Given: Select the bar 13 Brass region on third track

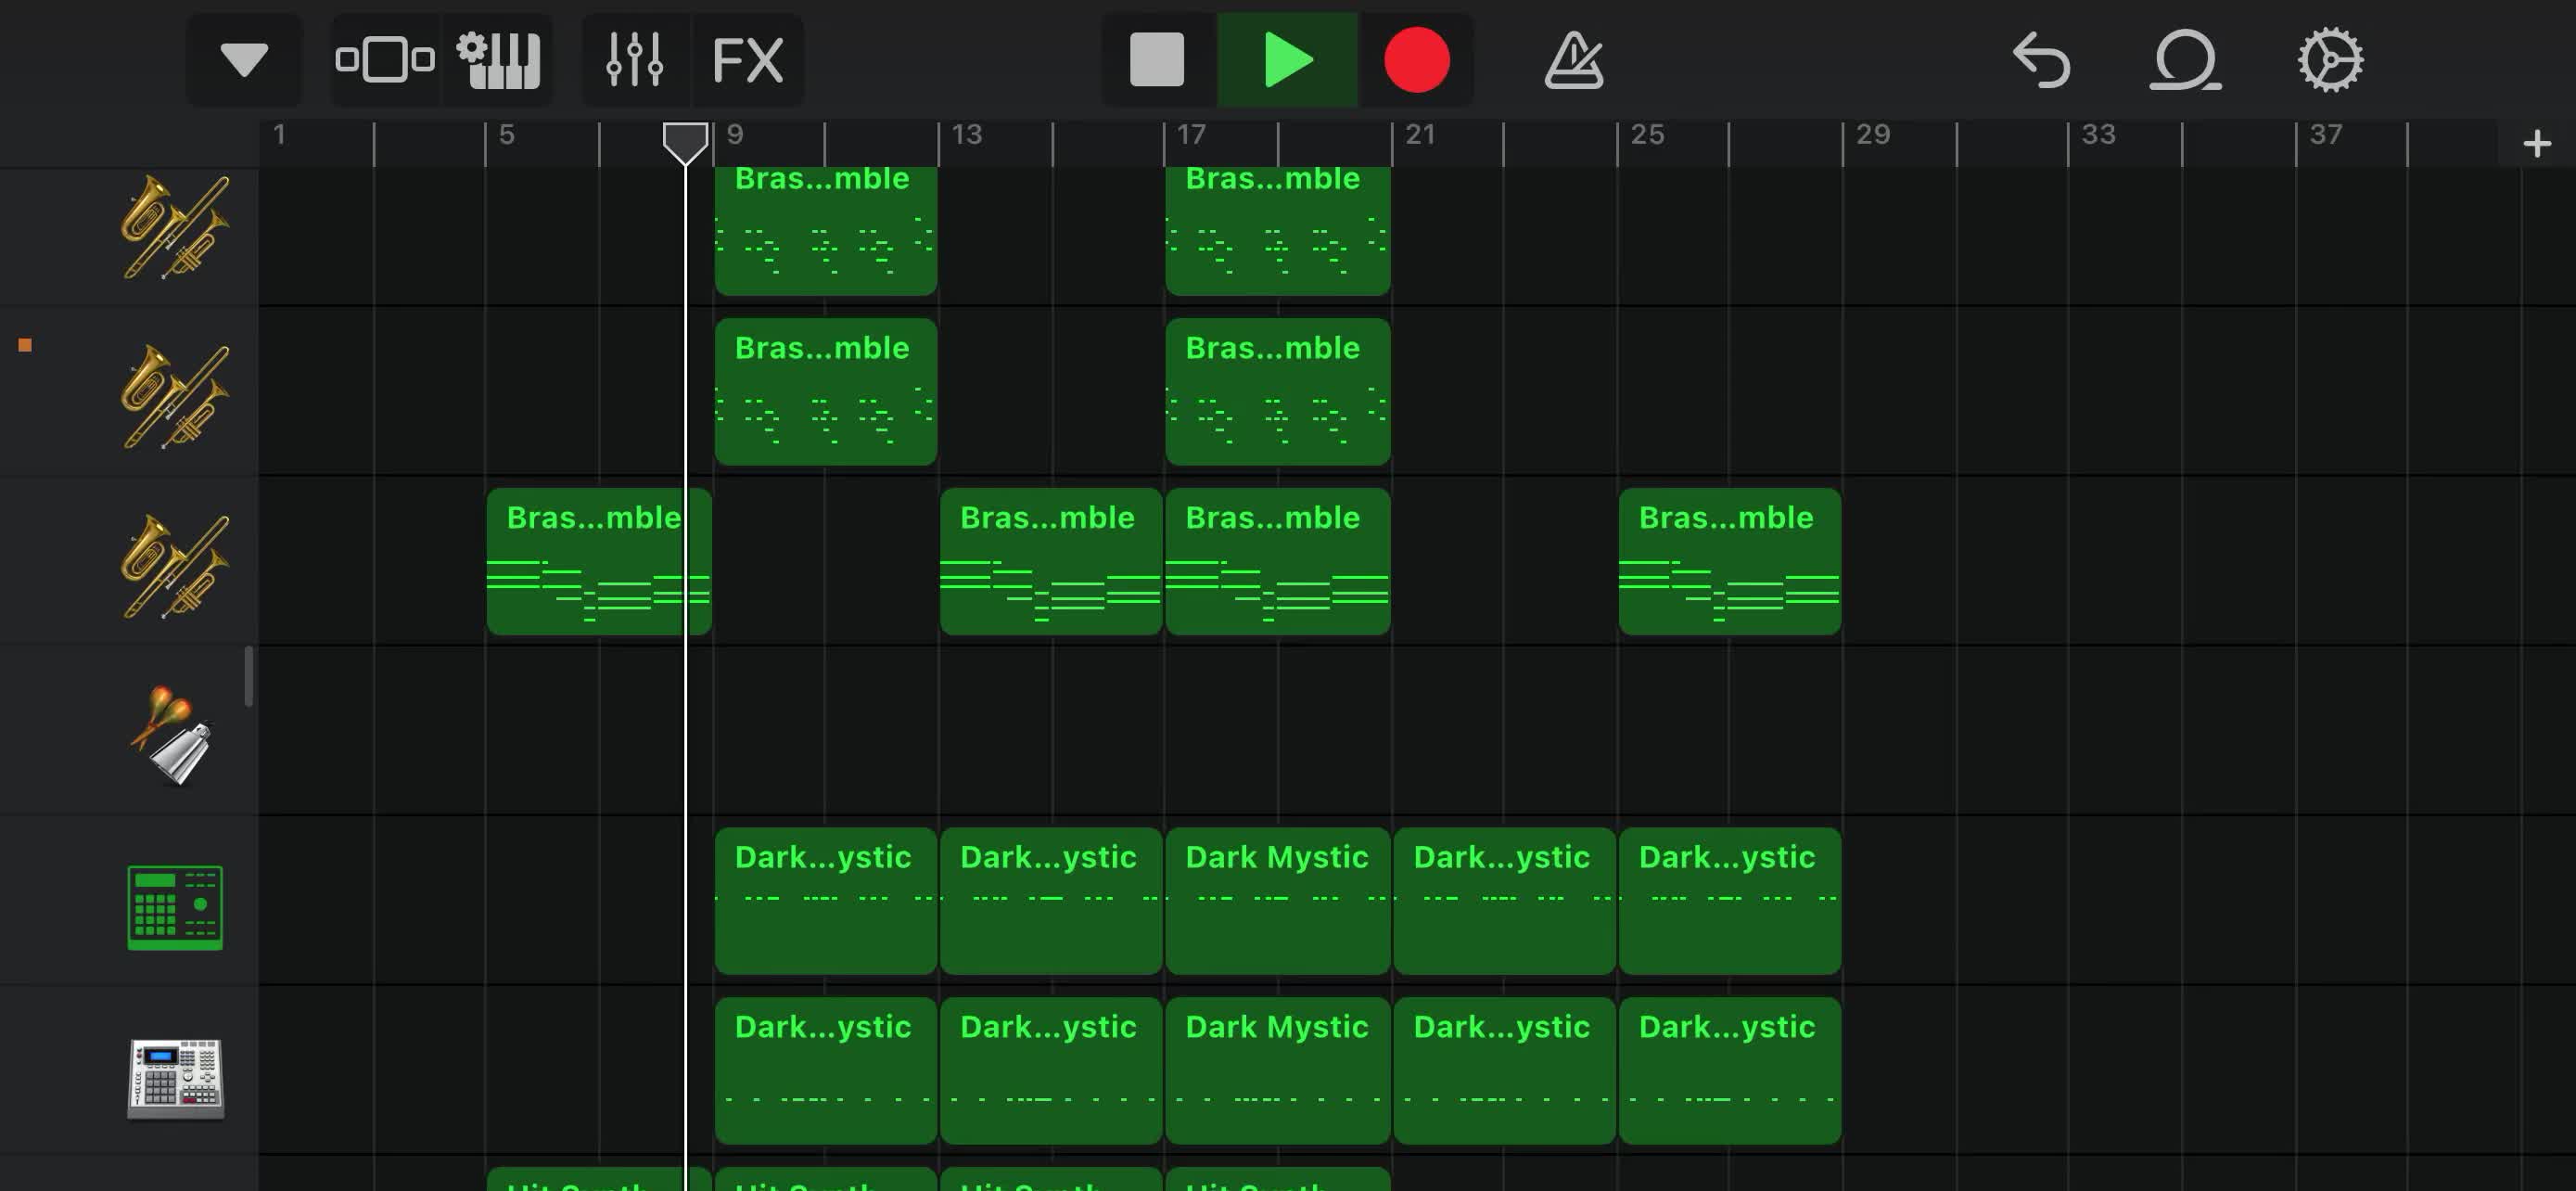Looking at the screenshot, I should tap(1051, 562).
